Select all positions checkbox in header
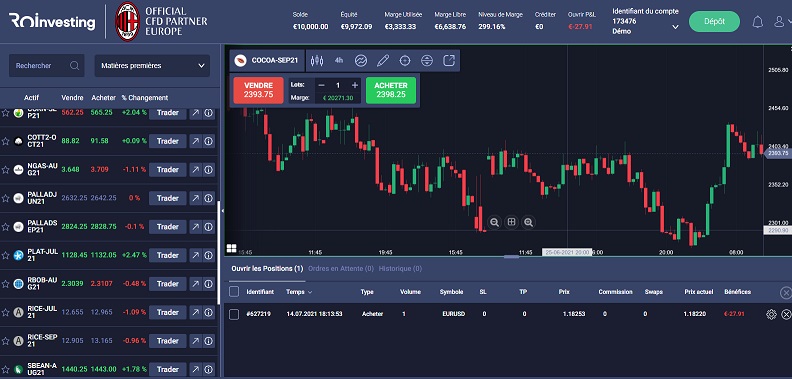Image resolution: width=792 pixels, height=379 pixels. (234, 292)
